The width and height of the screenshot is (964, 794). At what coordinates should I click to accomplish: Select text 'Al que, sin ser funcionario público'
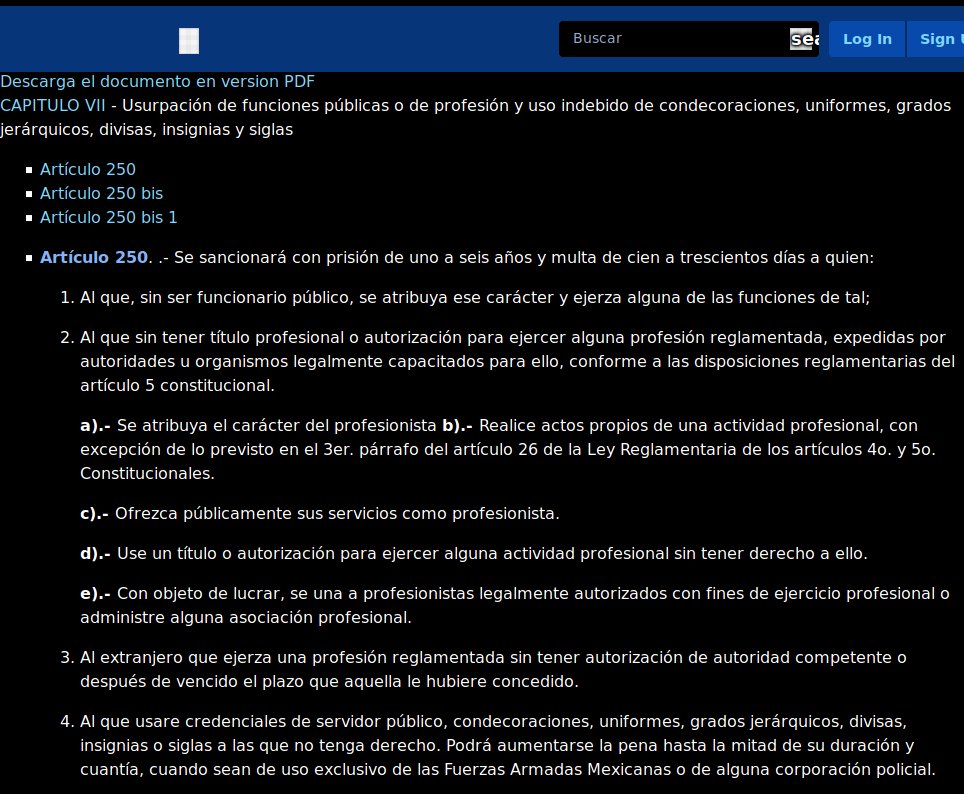tap(216, 298)
